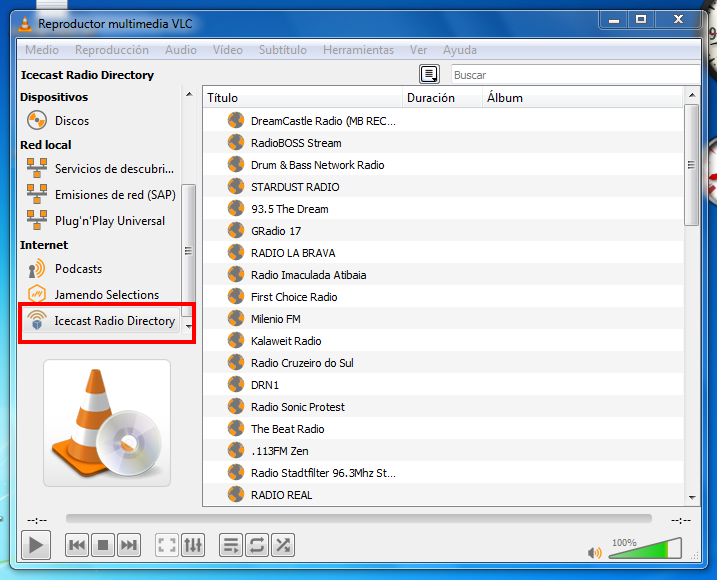Open the Audio menu

(x=181, y=50)
